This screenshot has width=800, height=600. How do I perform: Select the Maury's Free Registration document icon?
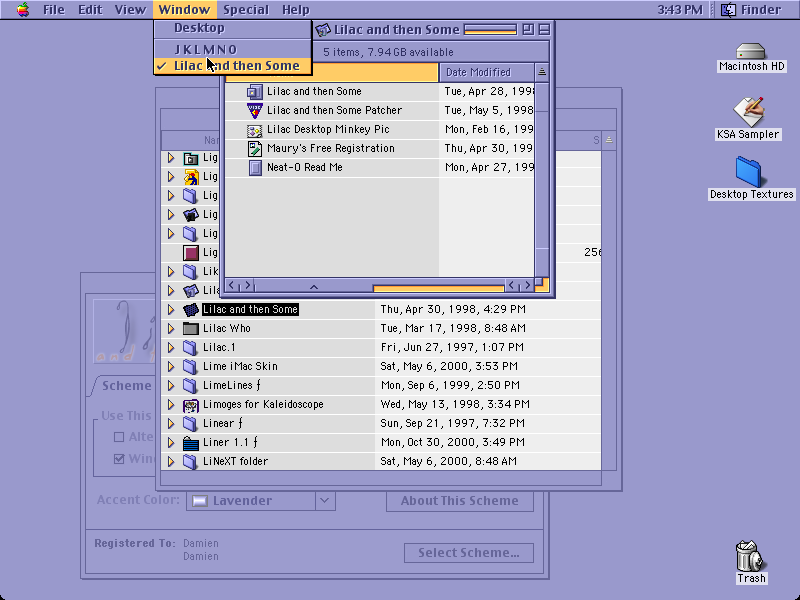click(255, 149)
